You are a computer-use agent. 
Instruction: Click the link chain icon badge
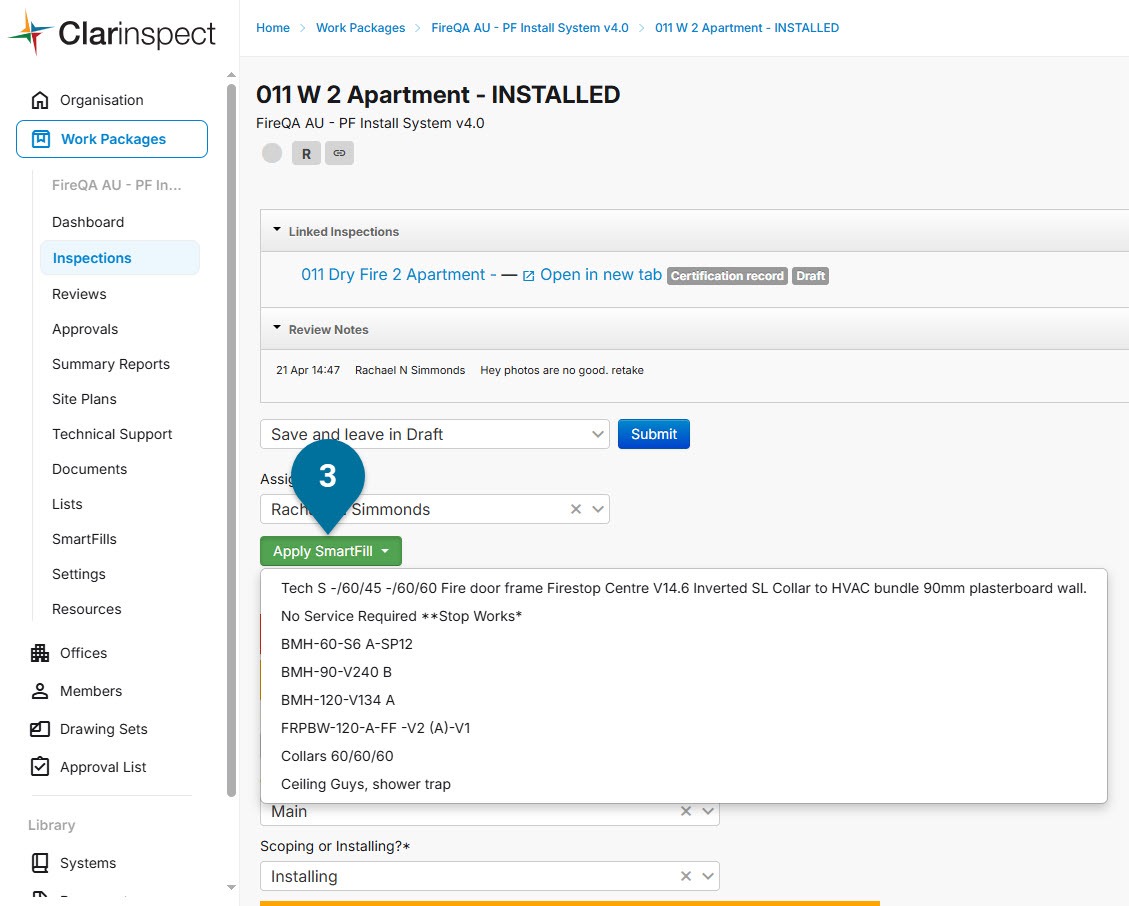(x=339, y=153)
